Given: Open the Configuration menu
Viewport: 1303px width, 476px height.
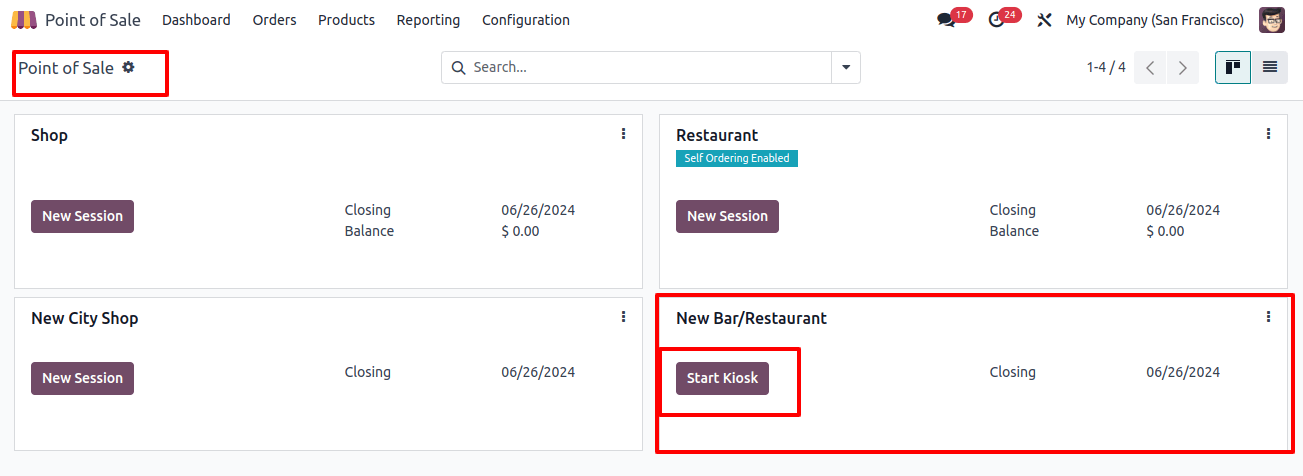Looking at the screenshot, I should [526, 20].
